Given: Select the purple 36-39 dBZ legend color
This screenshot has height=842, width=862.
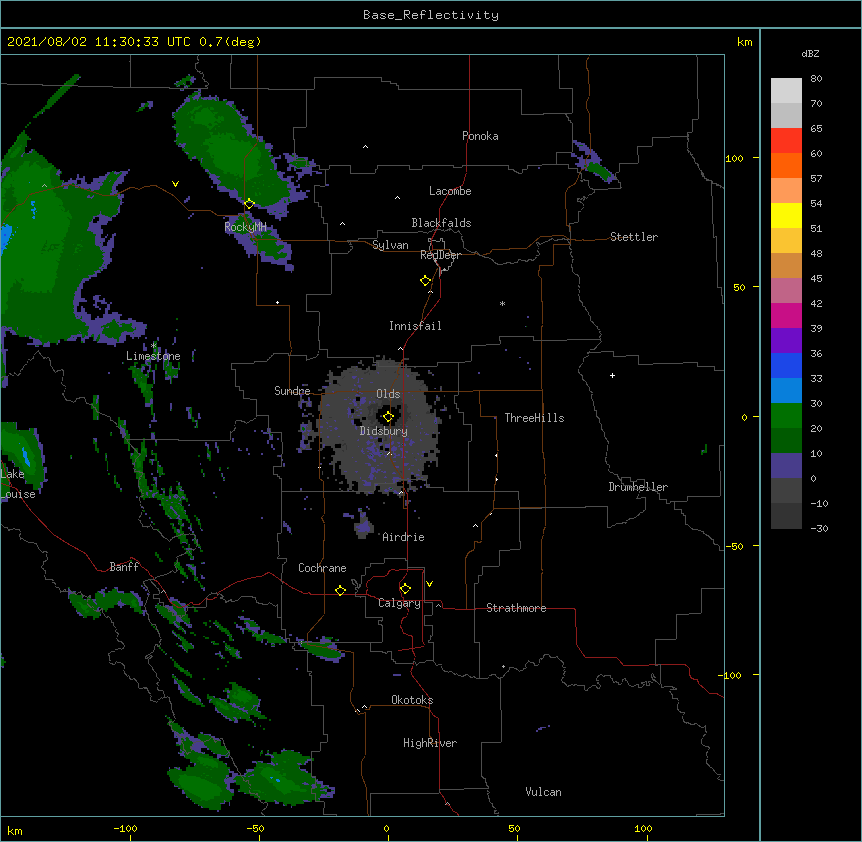Looking at the screenshot, I should 786,341.
